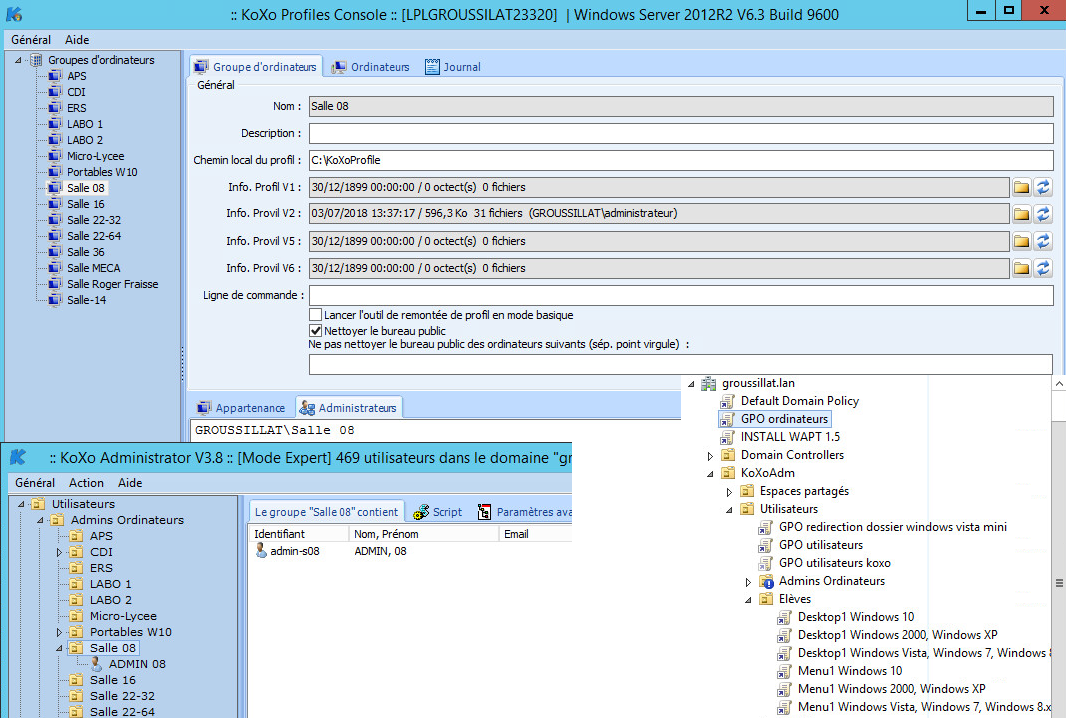Expand Portables W10 in KoXo Administrator
This screenshot has width=1066, height=718.
[x=59, y=632]
